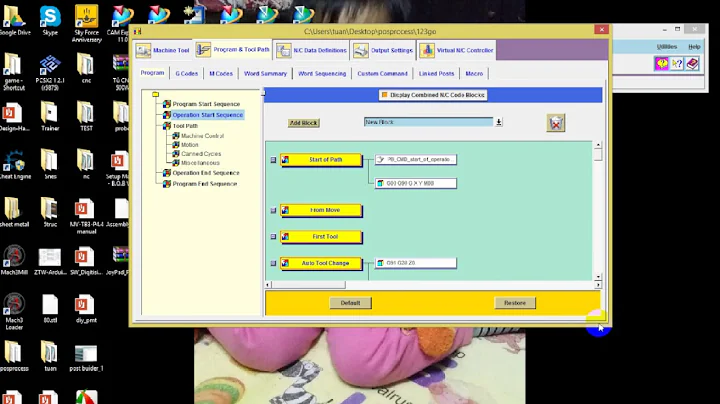The width and height of the screenshot is (720, 404).
Task: Select the PB_CMD_start_of_operation block
Action: (x=416, y=159)
